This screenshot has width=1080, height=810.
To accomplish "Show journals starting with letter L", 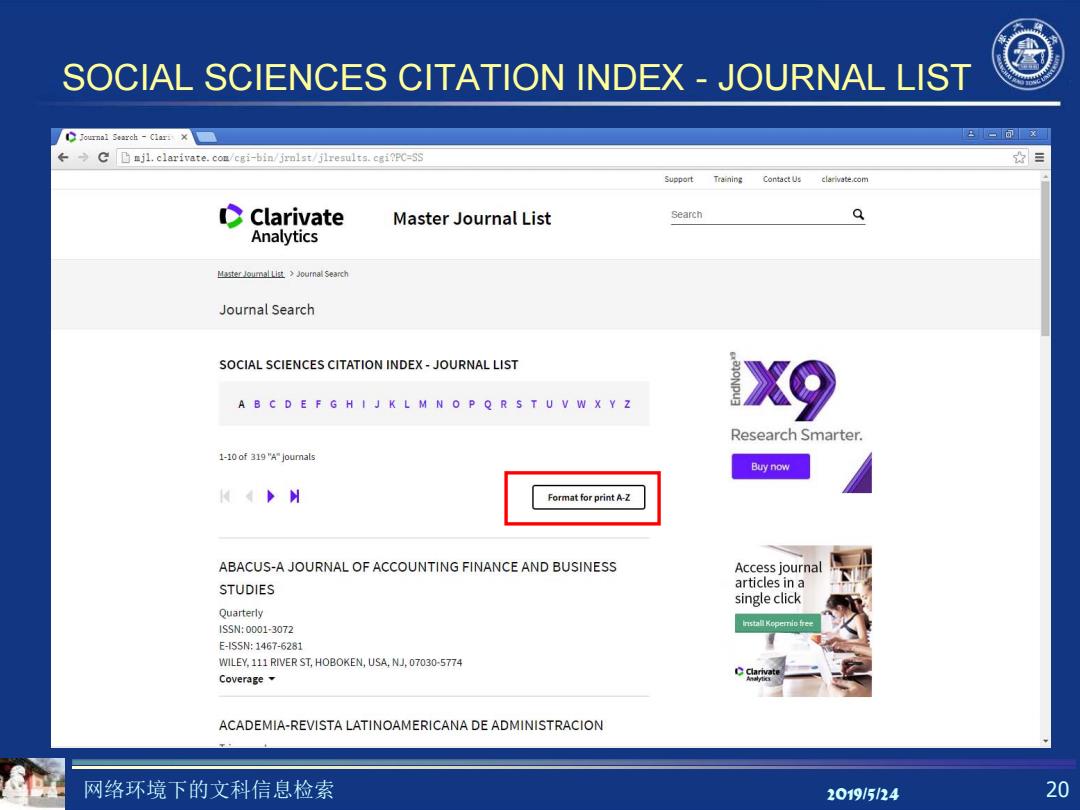I will pyautogui.click(x=406, y=404).
